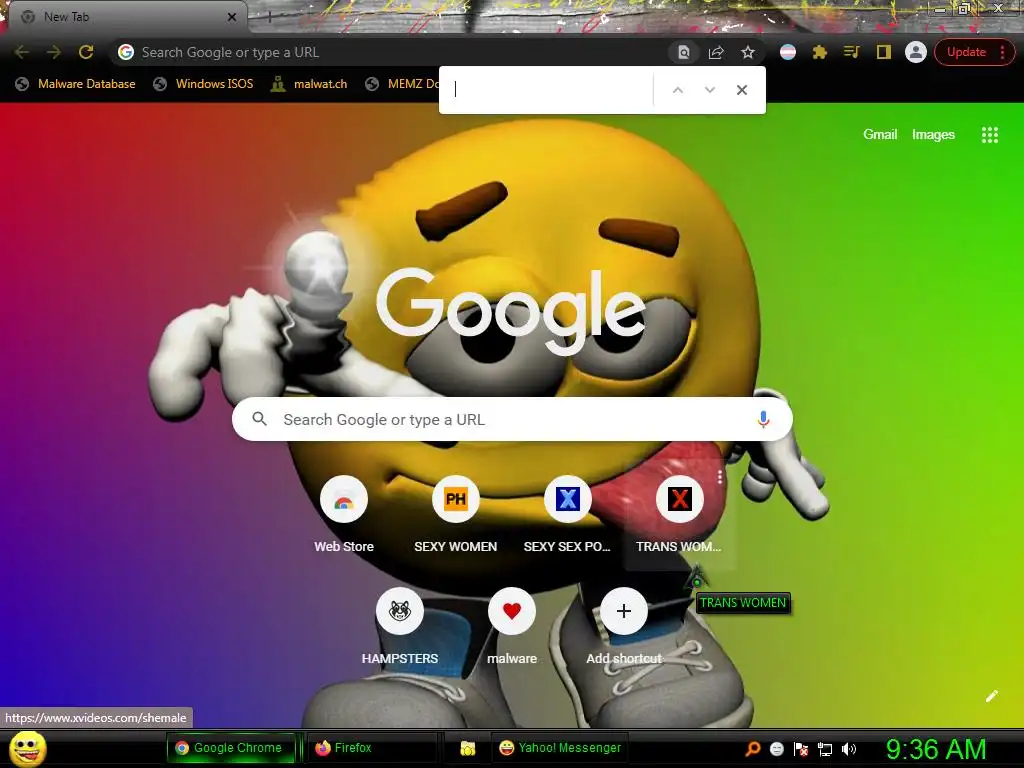
Task: Open the Windows ISOS bookmark
Action: coord(203,84)
